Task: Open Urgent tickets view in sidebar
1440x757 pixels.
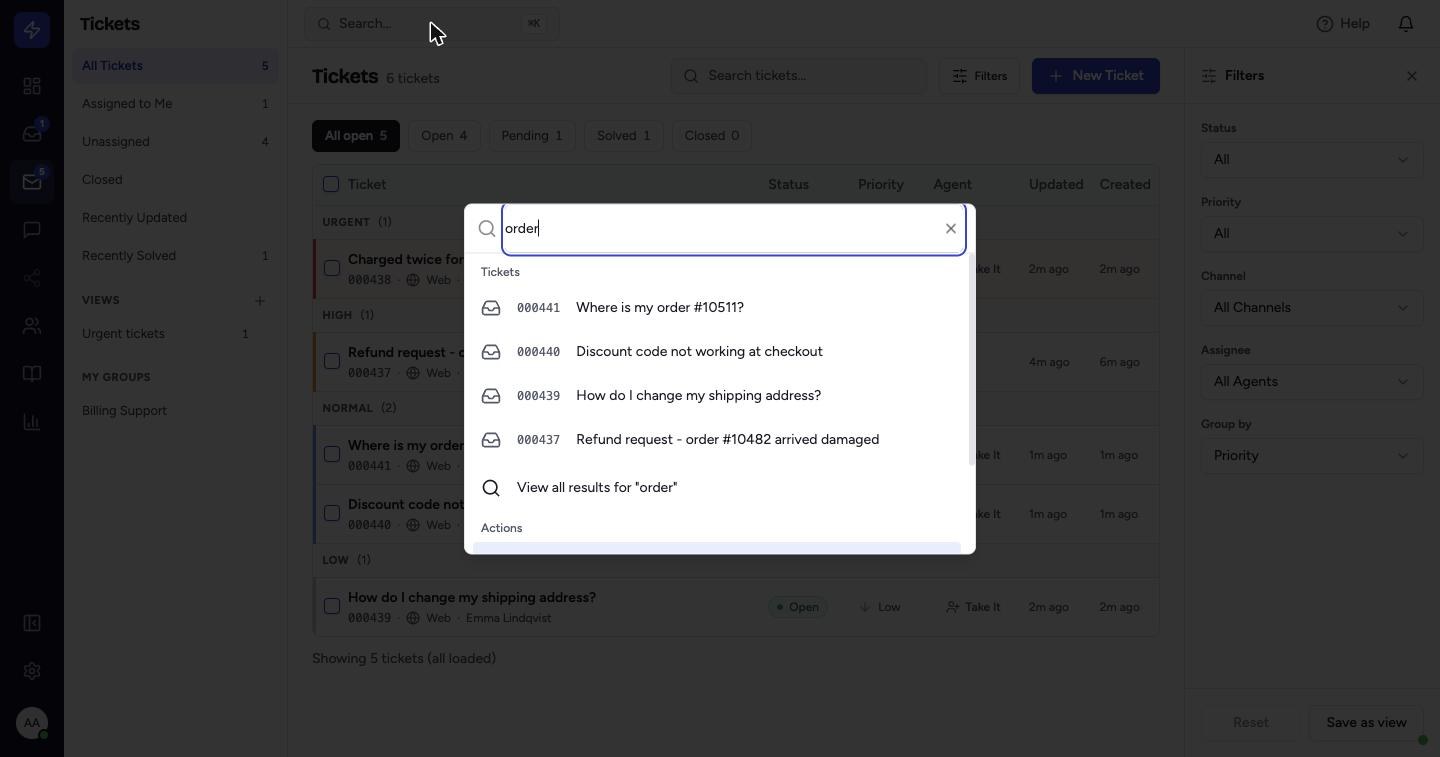Action: 176,334
